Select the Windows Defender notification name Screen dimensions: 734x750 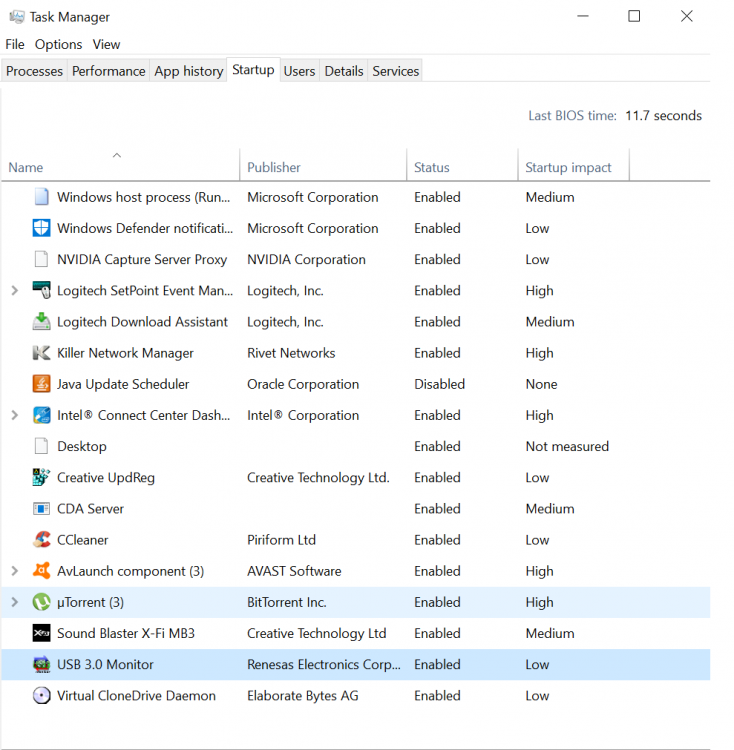pyautogui.click(x=145, y=228)
